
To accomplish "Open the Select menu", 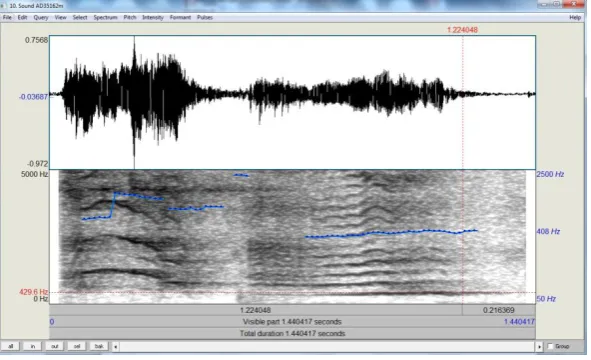I will point(80,17).
